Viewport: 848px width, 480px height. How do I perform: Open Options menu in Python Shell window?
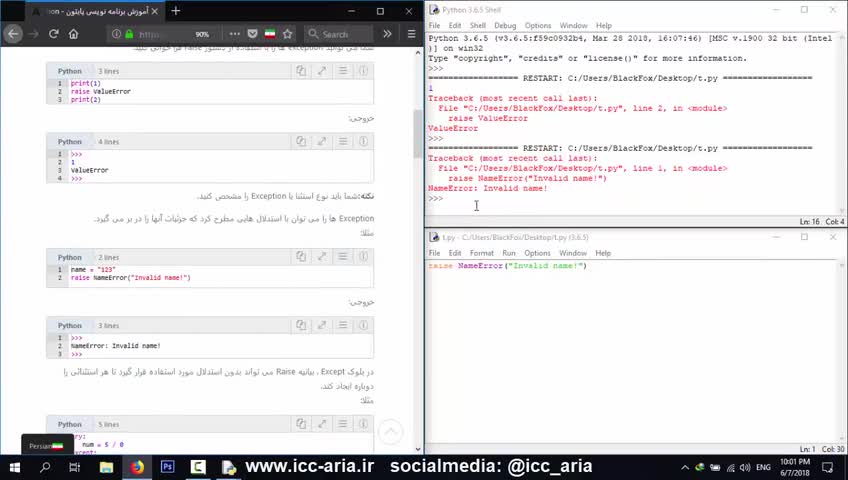538,25
